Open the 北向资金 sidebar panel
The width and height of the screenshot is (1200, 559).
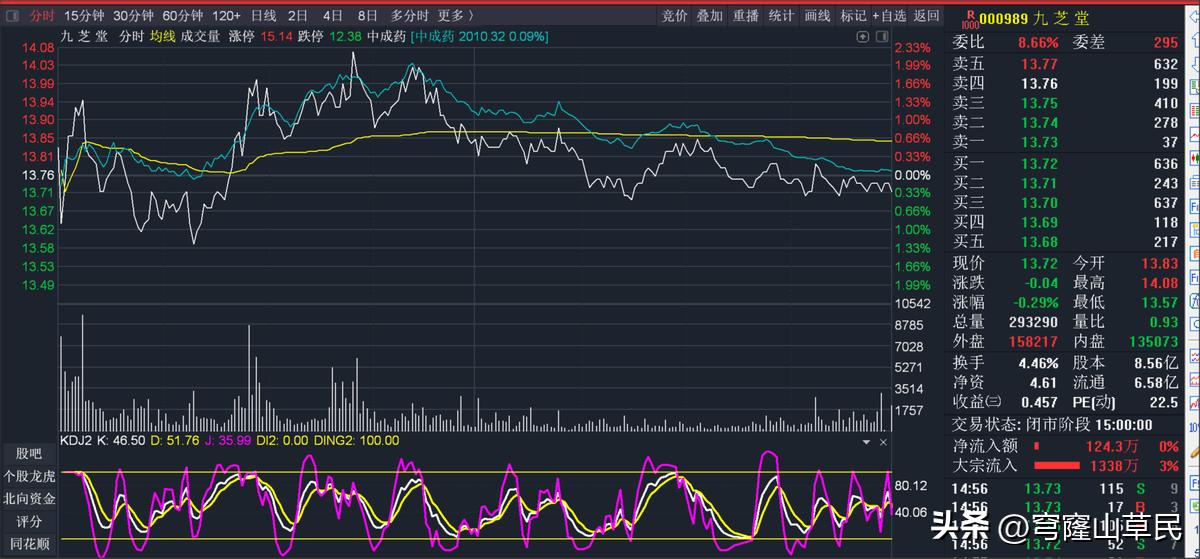(28, 498)
